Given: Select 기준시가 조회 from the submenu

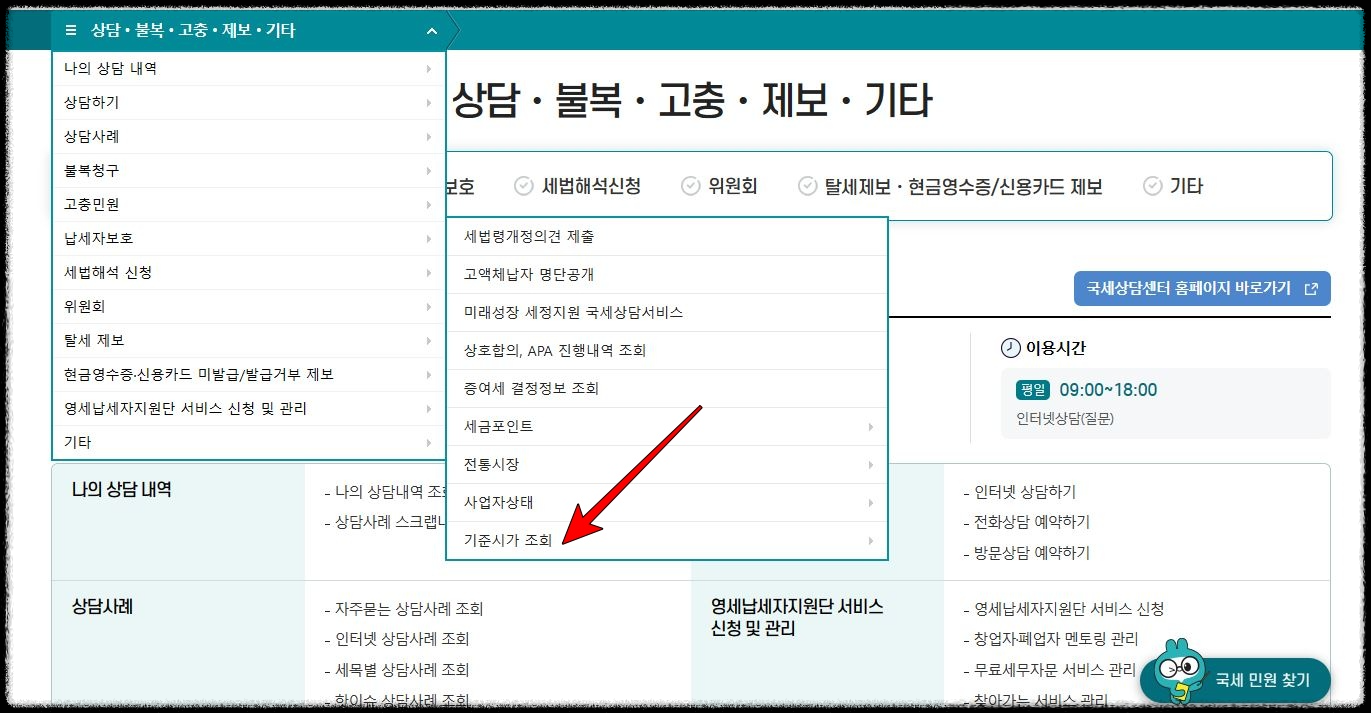Looking at the screenshot, I should 510,540.
